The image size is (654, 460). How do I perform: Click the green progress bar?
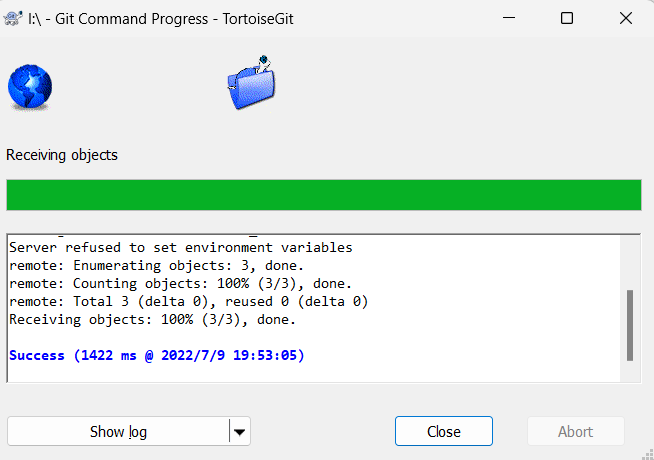(x=323, y=195)
